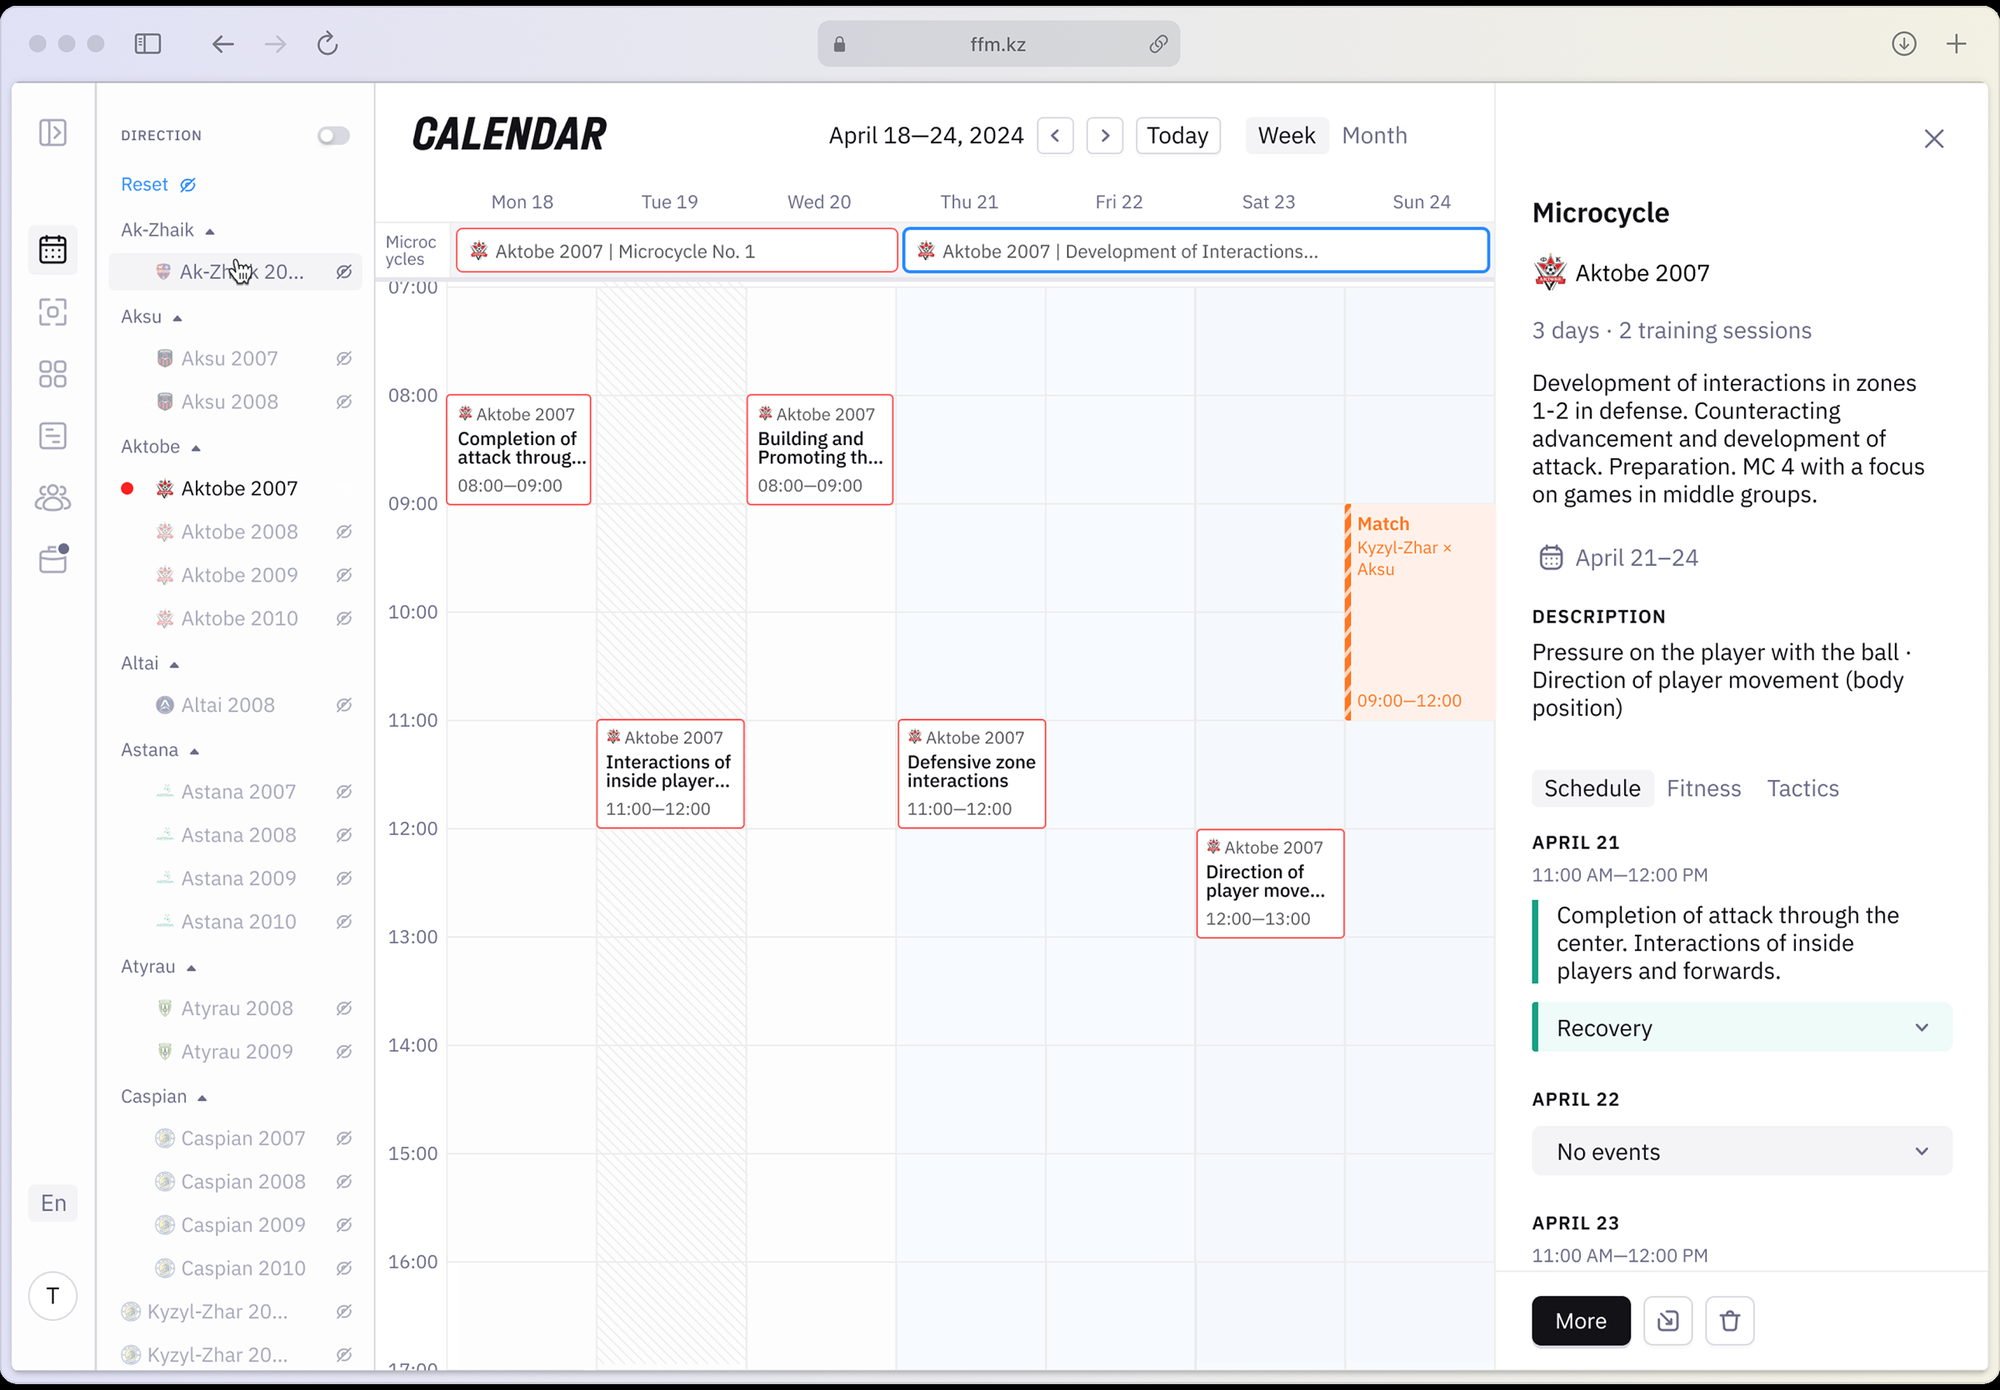Image resolution: width=2000 pixels, height=1390 pixels.
Task: Expand the sidebar panel icon at top left
Action: click(53, 132)
